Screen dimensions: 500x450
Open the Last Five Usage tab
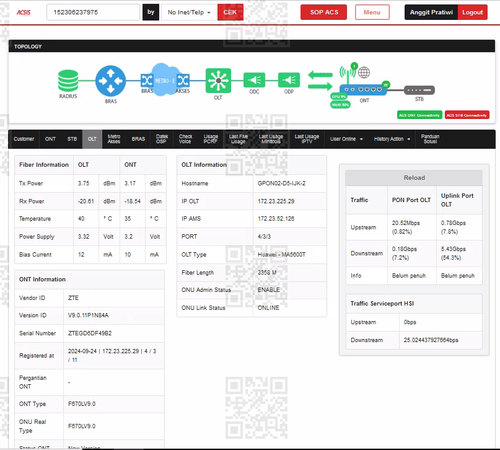[238, 139]
